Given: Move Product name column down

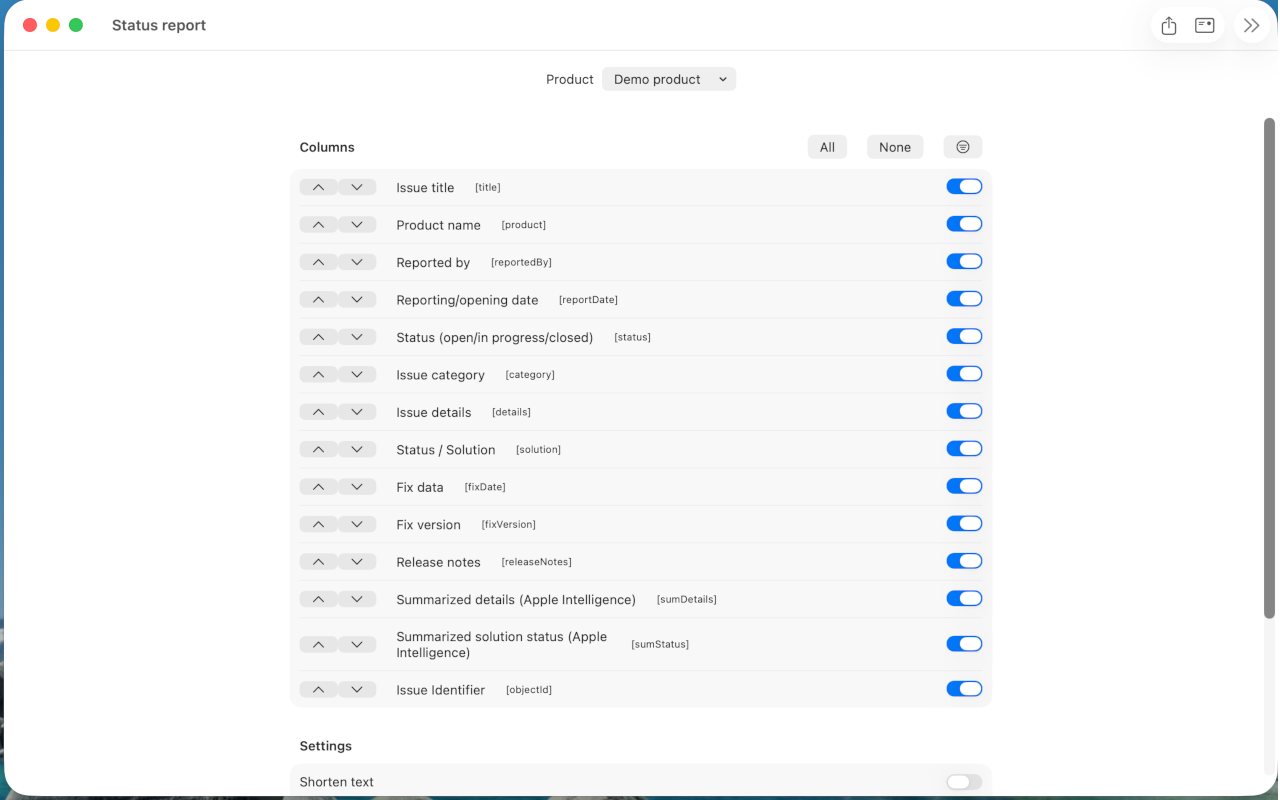Looking at the screenshot, I should click(x=357, y=224).
